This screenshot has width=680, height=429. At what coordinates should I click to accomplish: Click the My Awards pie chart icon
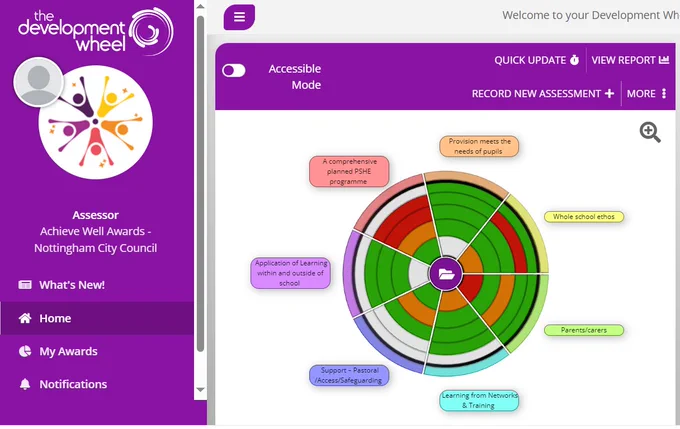tap(25, 351)
